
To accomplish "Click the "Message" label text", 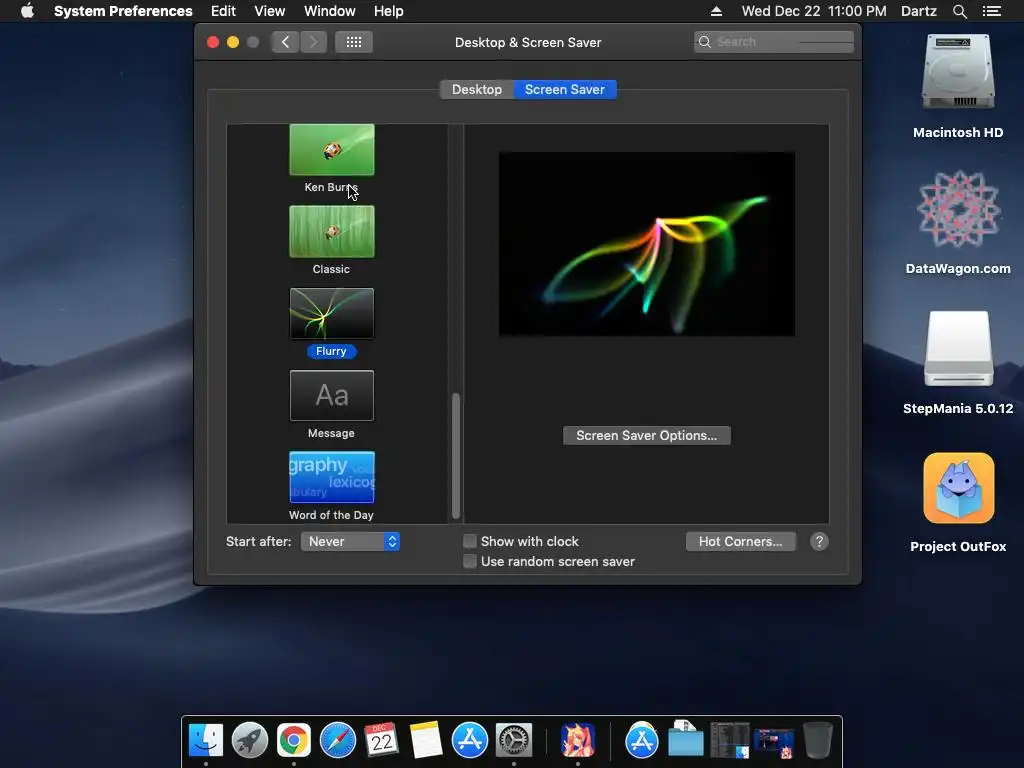I will [331, 433].
